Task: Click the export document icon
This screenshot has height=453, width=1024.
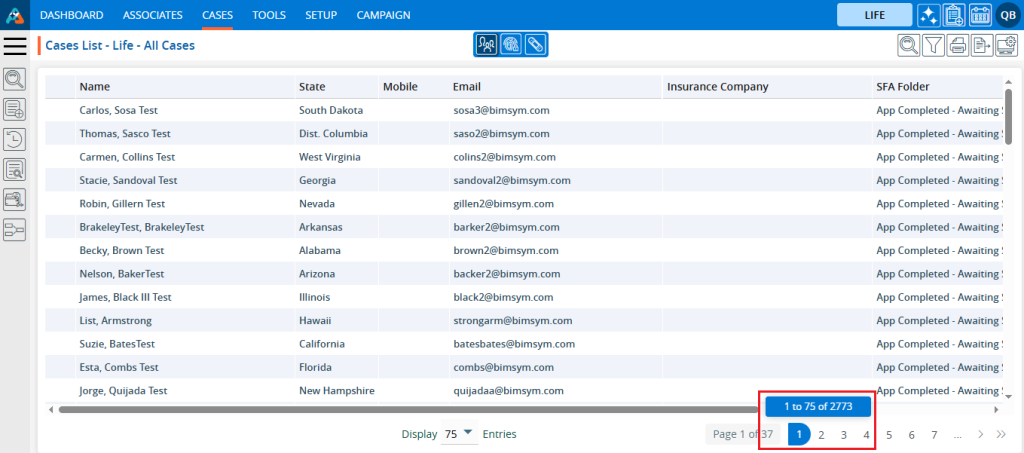Action: [981, 44]
